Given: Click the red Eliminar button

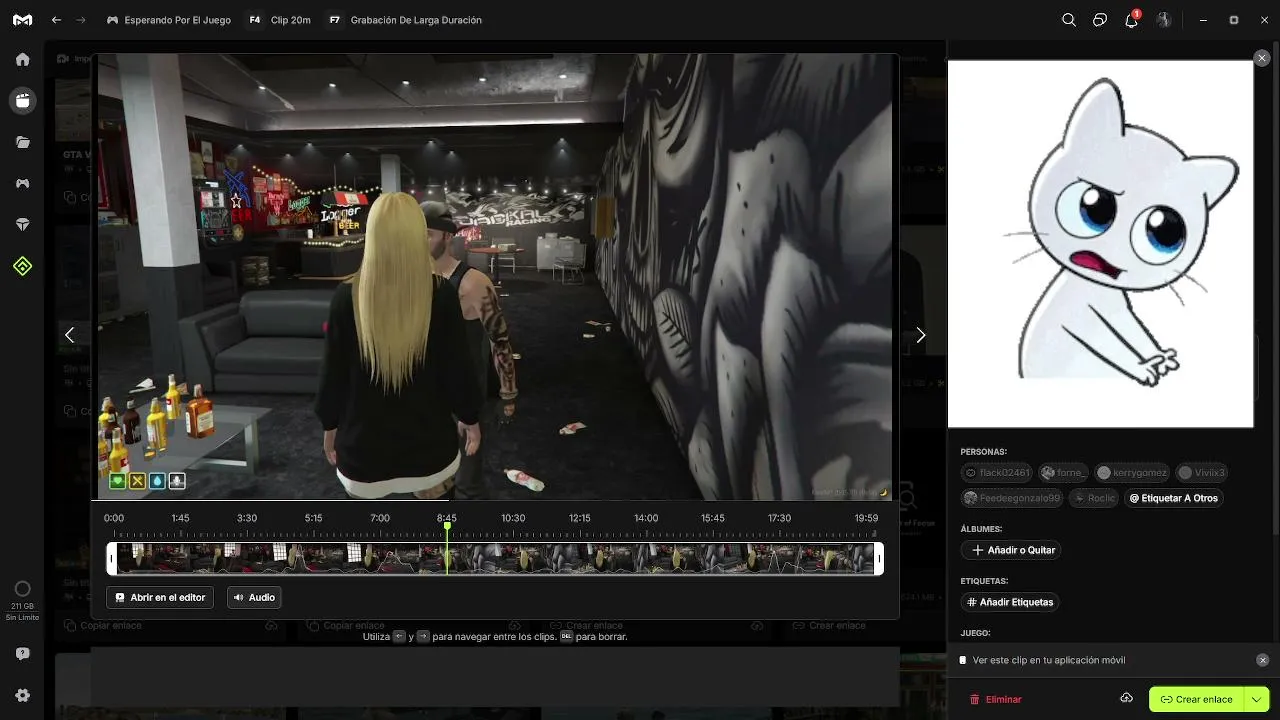Looking at the screenshot, I should (x=996, y=699).
